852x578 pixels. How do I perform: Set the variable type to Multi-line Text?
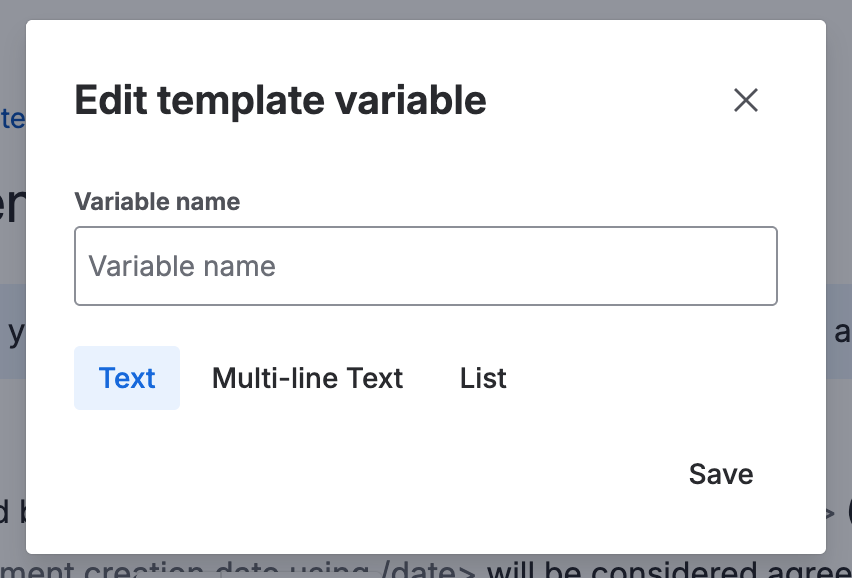point(307,378)
